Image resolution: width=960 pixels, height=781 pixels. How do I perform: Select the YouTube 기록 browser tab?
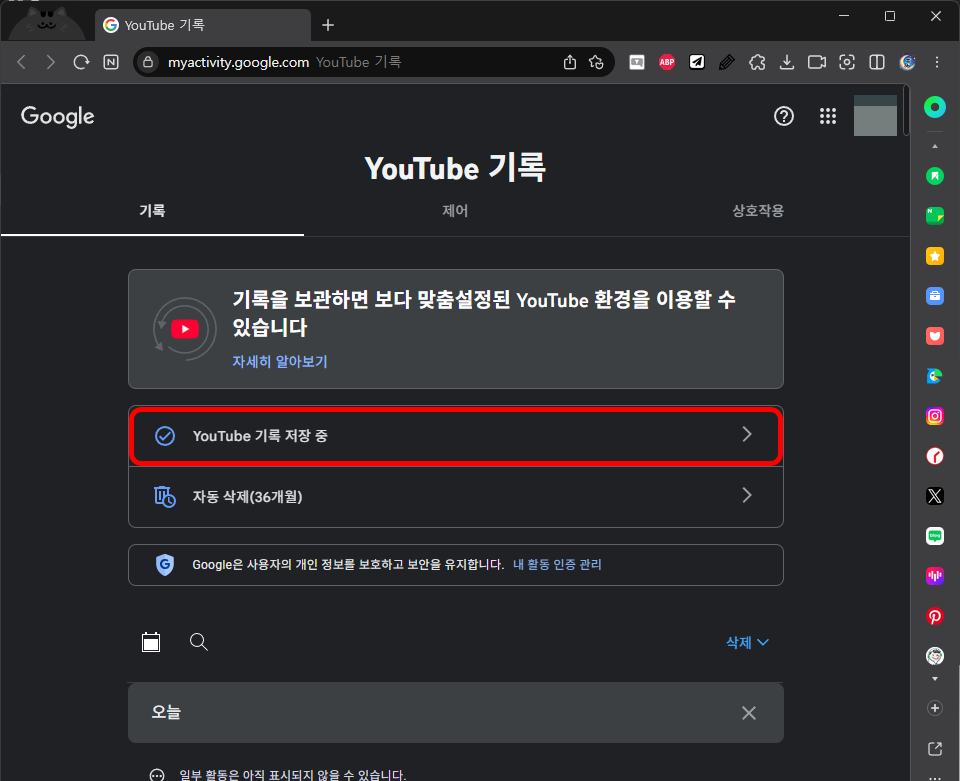[203, 25]
